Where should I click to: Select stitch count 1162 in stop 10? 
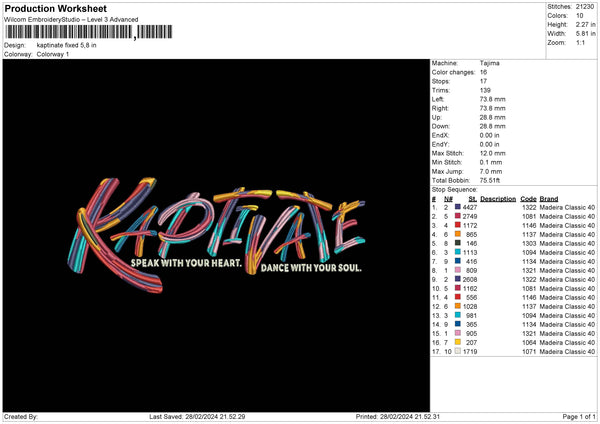point(470,289)
